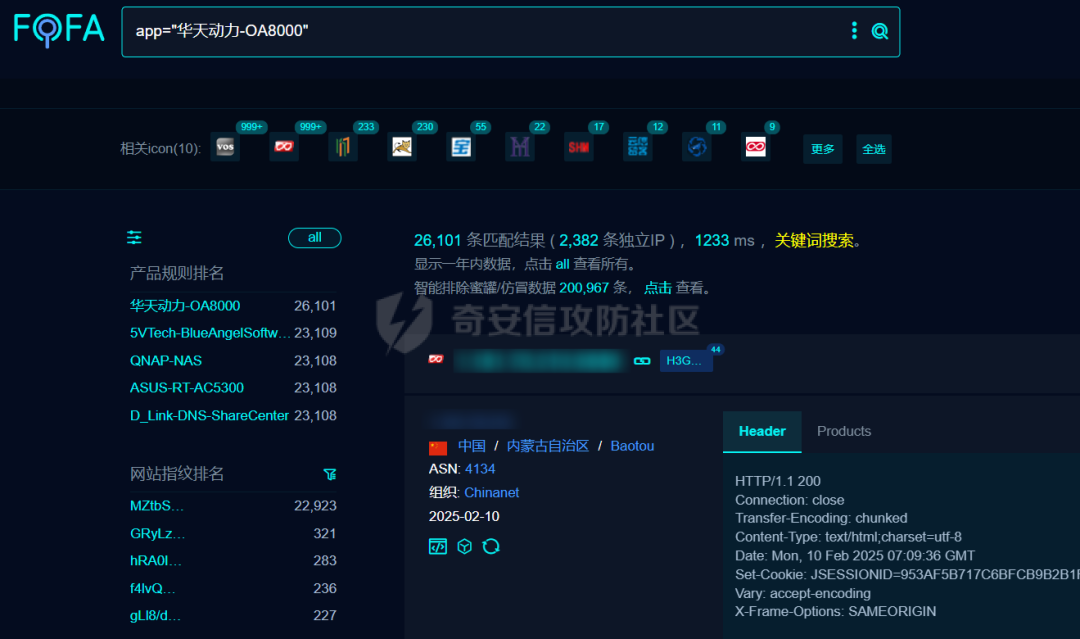Click the all link in 显示一年内数据 line

563,264
